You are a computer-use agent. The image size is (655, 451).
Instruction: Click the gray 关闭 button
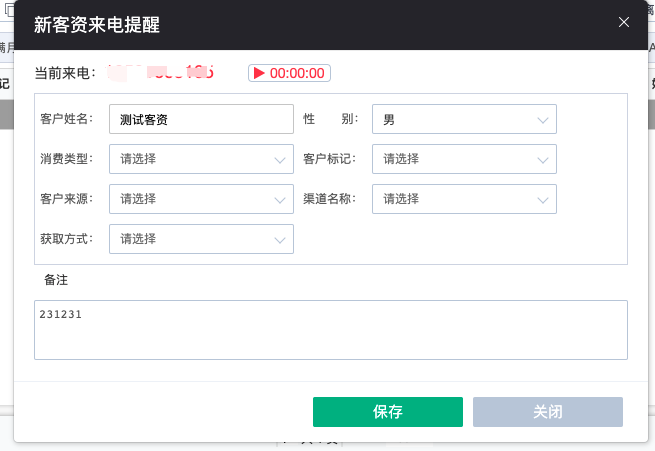(548, 412)
